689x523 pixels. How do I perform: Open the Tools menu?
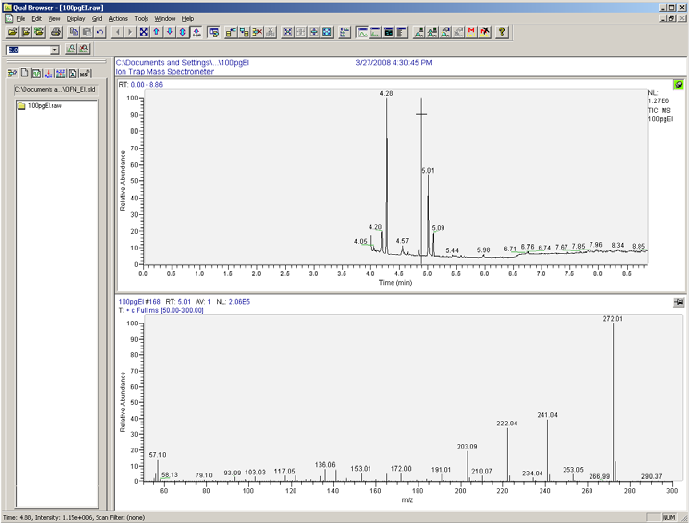[141, 18]
